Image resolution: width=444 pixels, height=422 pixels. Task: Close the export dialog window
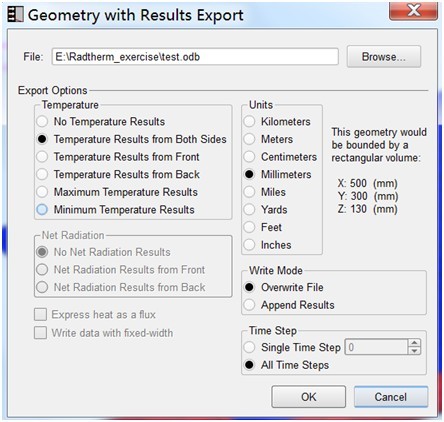pos(413,11)
